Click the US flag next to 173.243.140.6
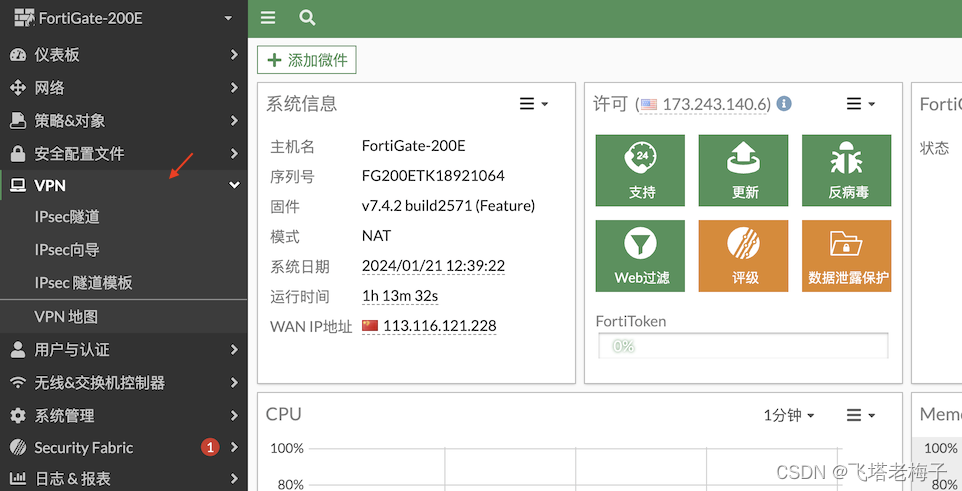 pyautogui.click(x=648, y=105)
